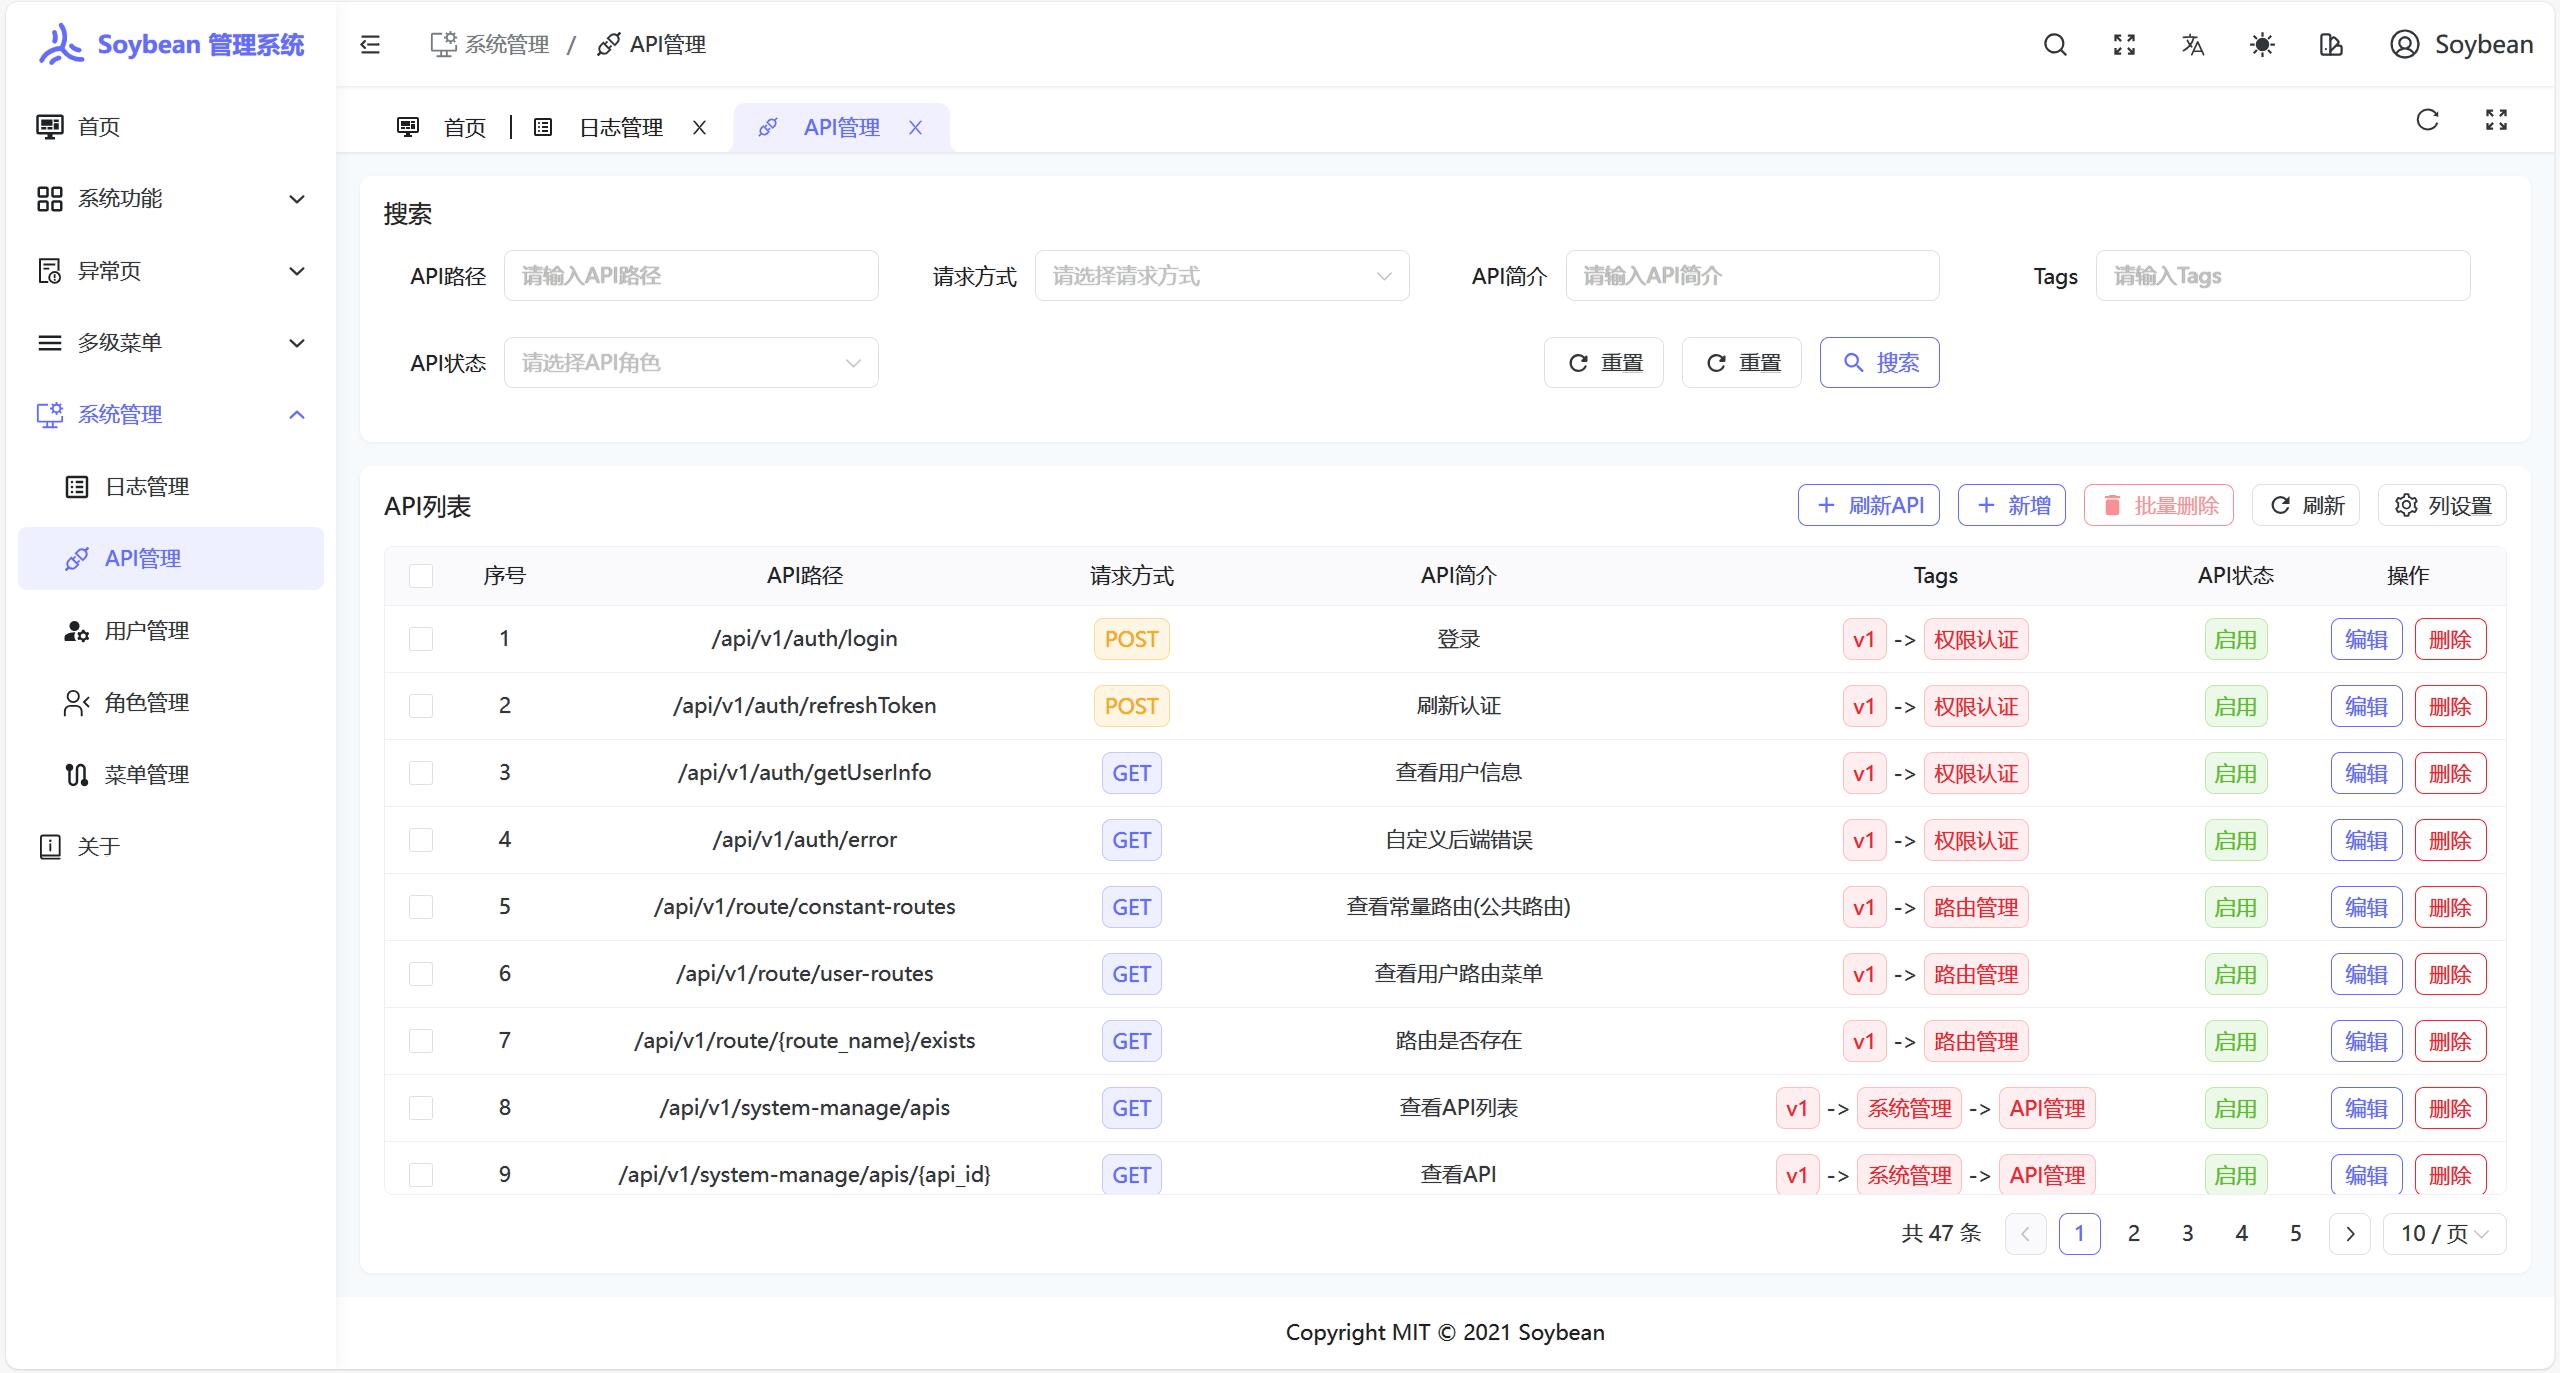Switch language via translate icon
Viewport: 2560px width, 1373px height.
click(2193, 45)
